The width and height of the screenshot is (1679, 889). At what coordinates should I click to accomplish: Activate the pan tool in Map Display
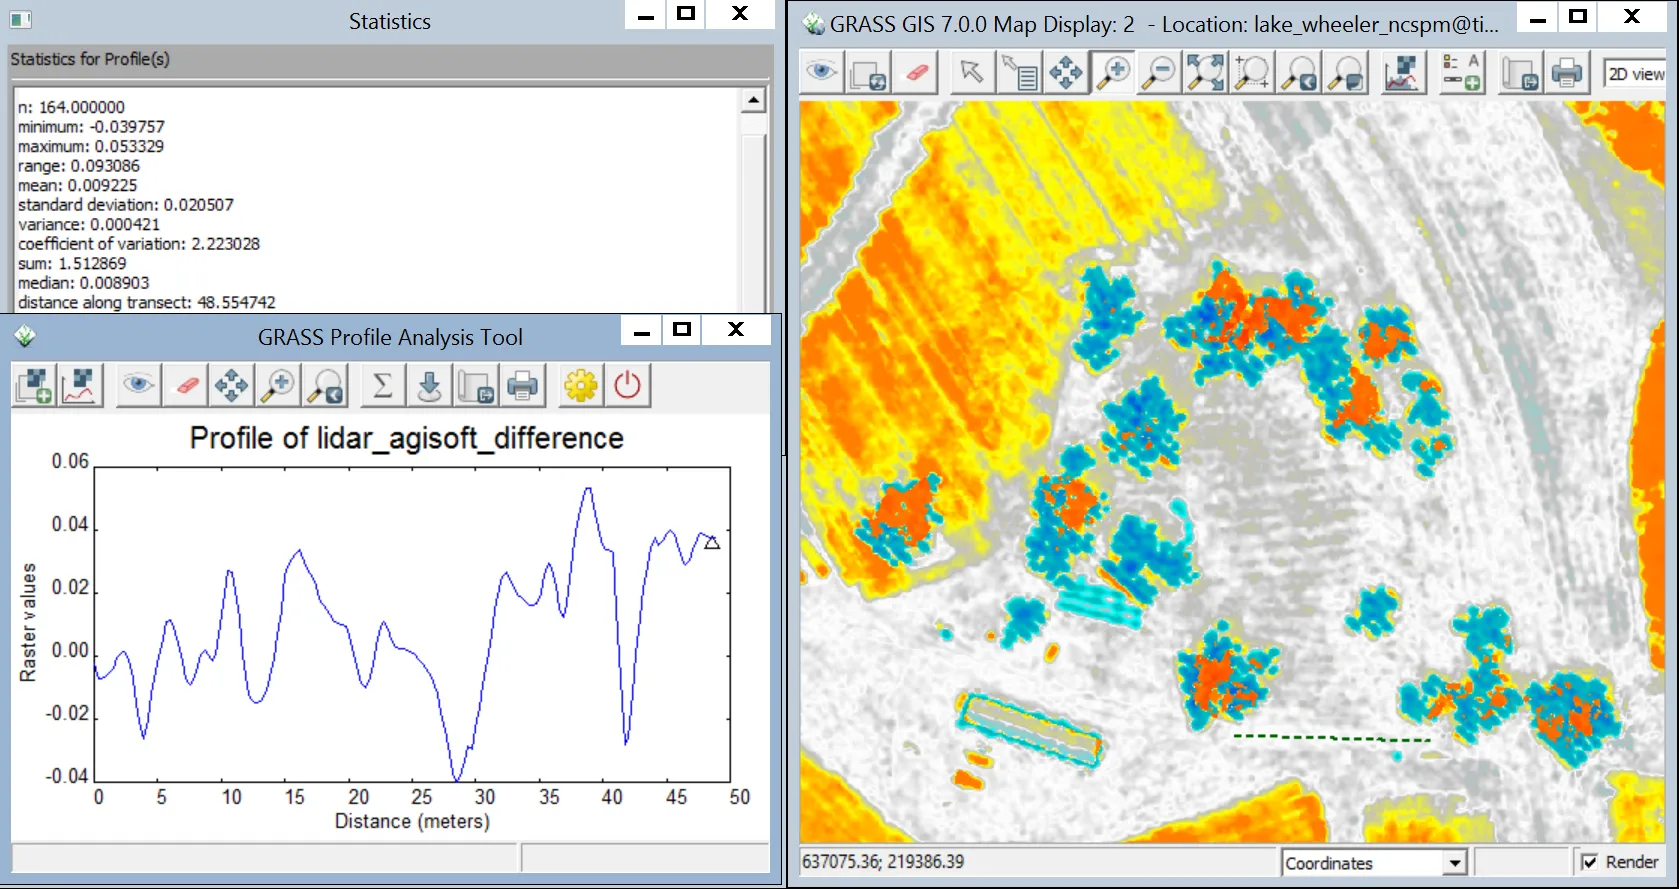click(1065, 73)
